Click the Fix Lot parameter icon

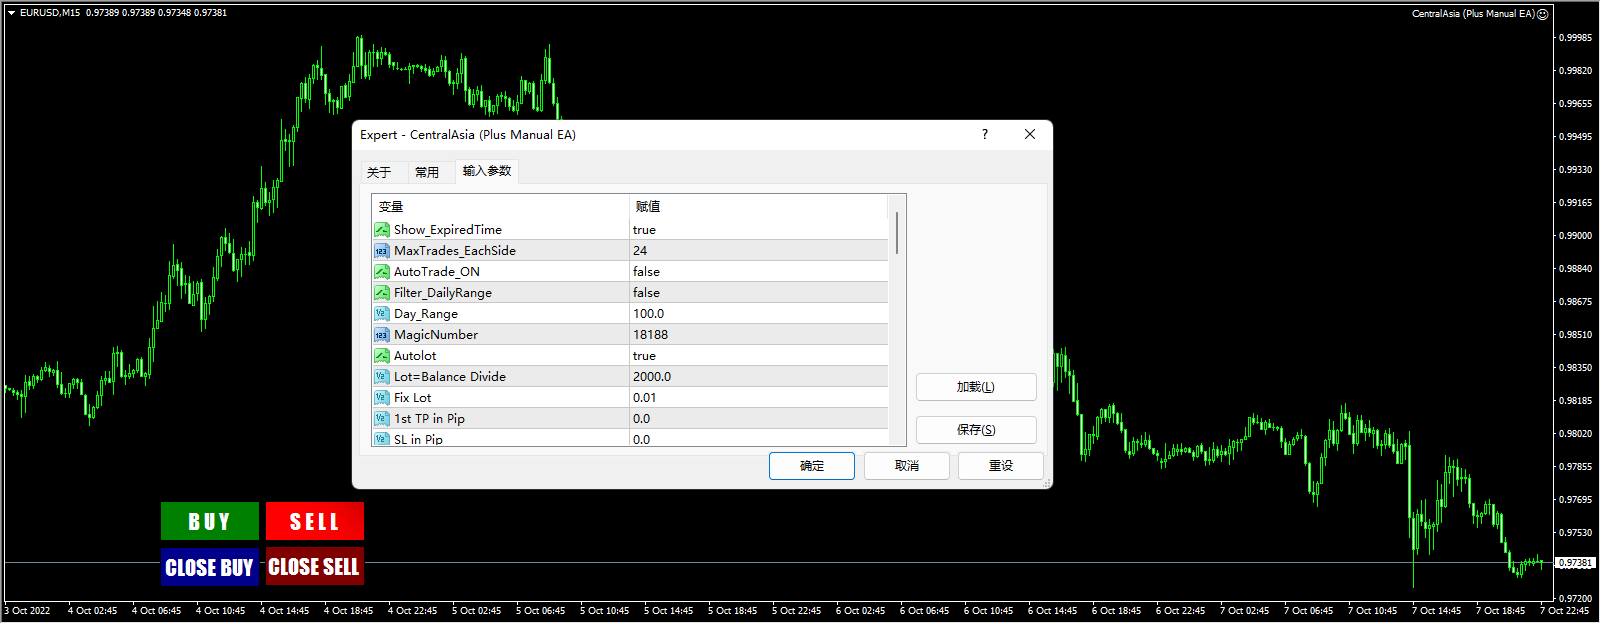point(382,398)
